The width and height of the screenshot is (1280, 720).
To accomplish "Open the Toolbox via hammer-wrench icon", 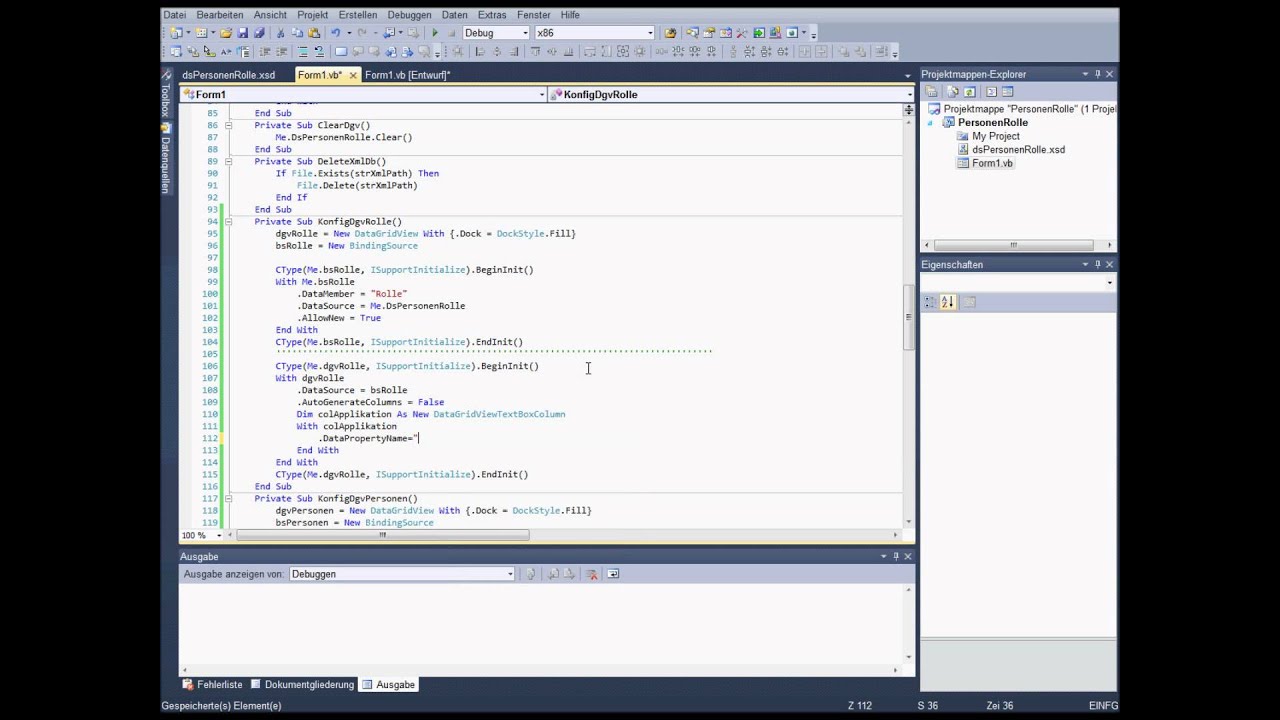I will [x=742, y=33].
